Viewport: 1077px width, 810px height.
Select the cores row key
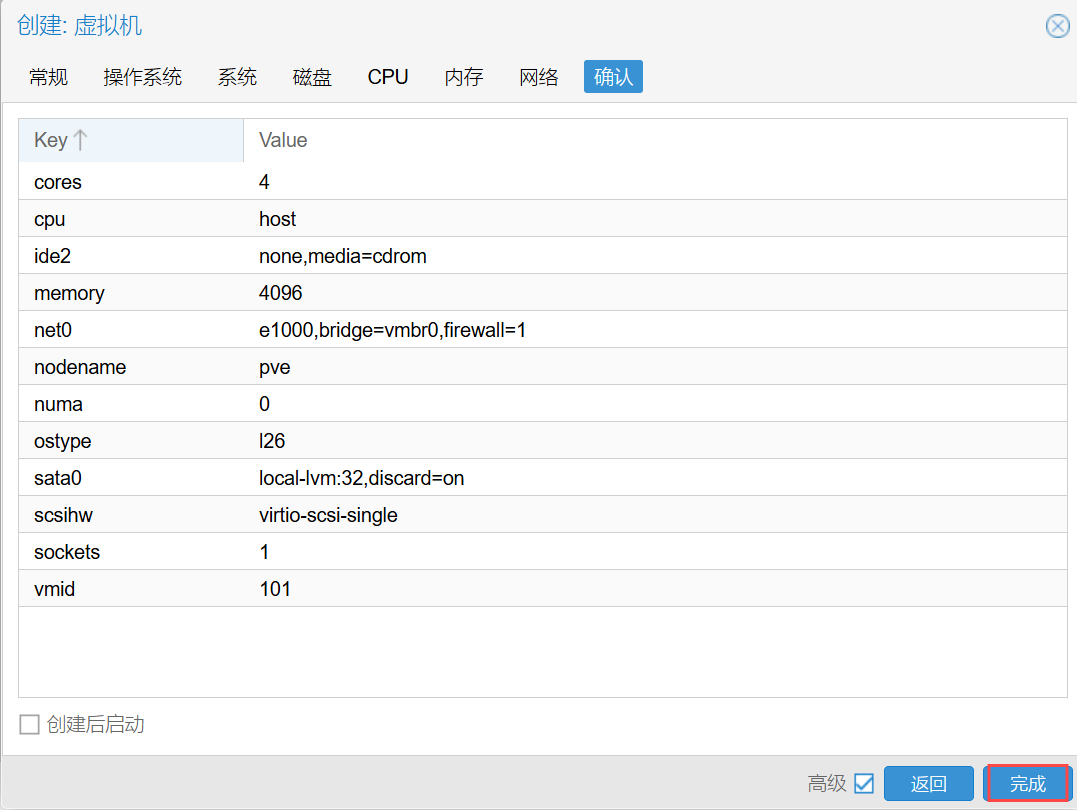(x=58, y=182)
